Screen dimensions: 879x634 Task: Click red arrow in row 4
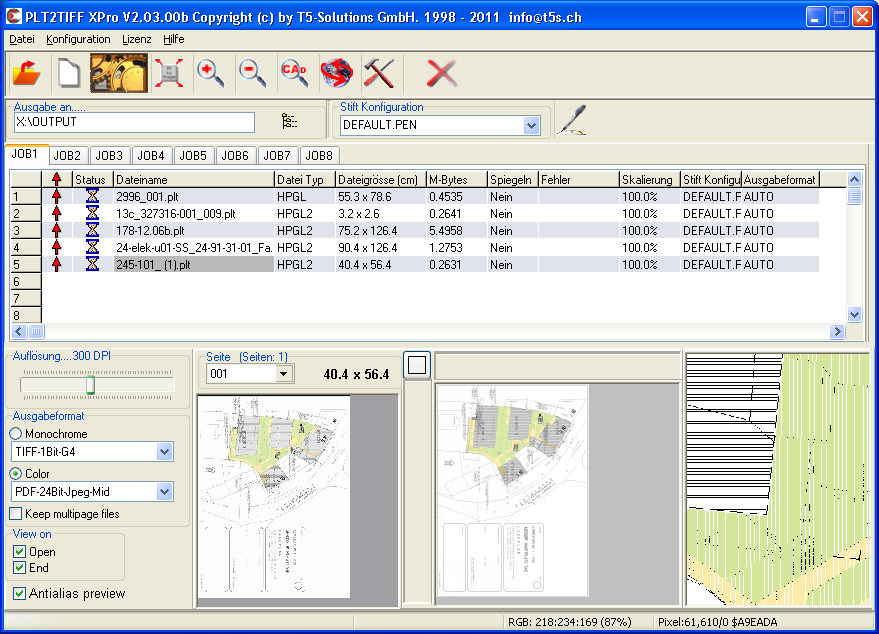point(57,247)
